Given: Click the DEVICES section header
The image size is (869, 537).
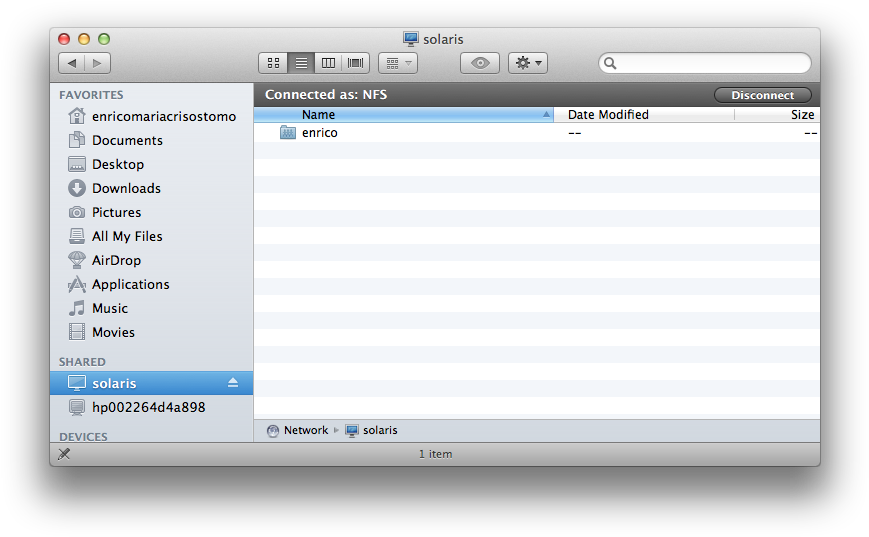Looking at the screenshot, I should tap(83, 437).
